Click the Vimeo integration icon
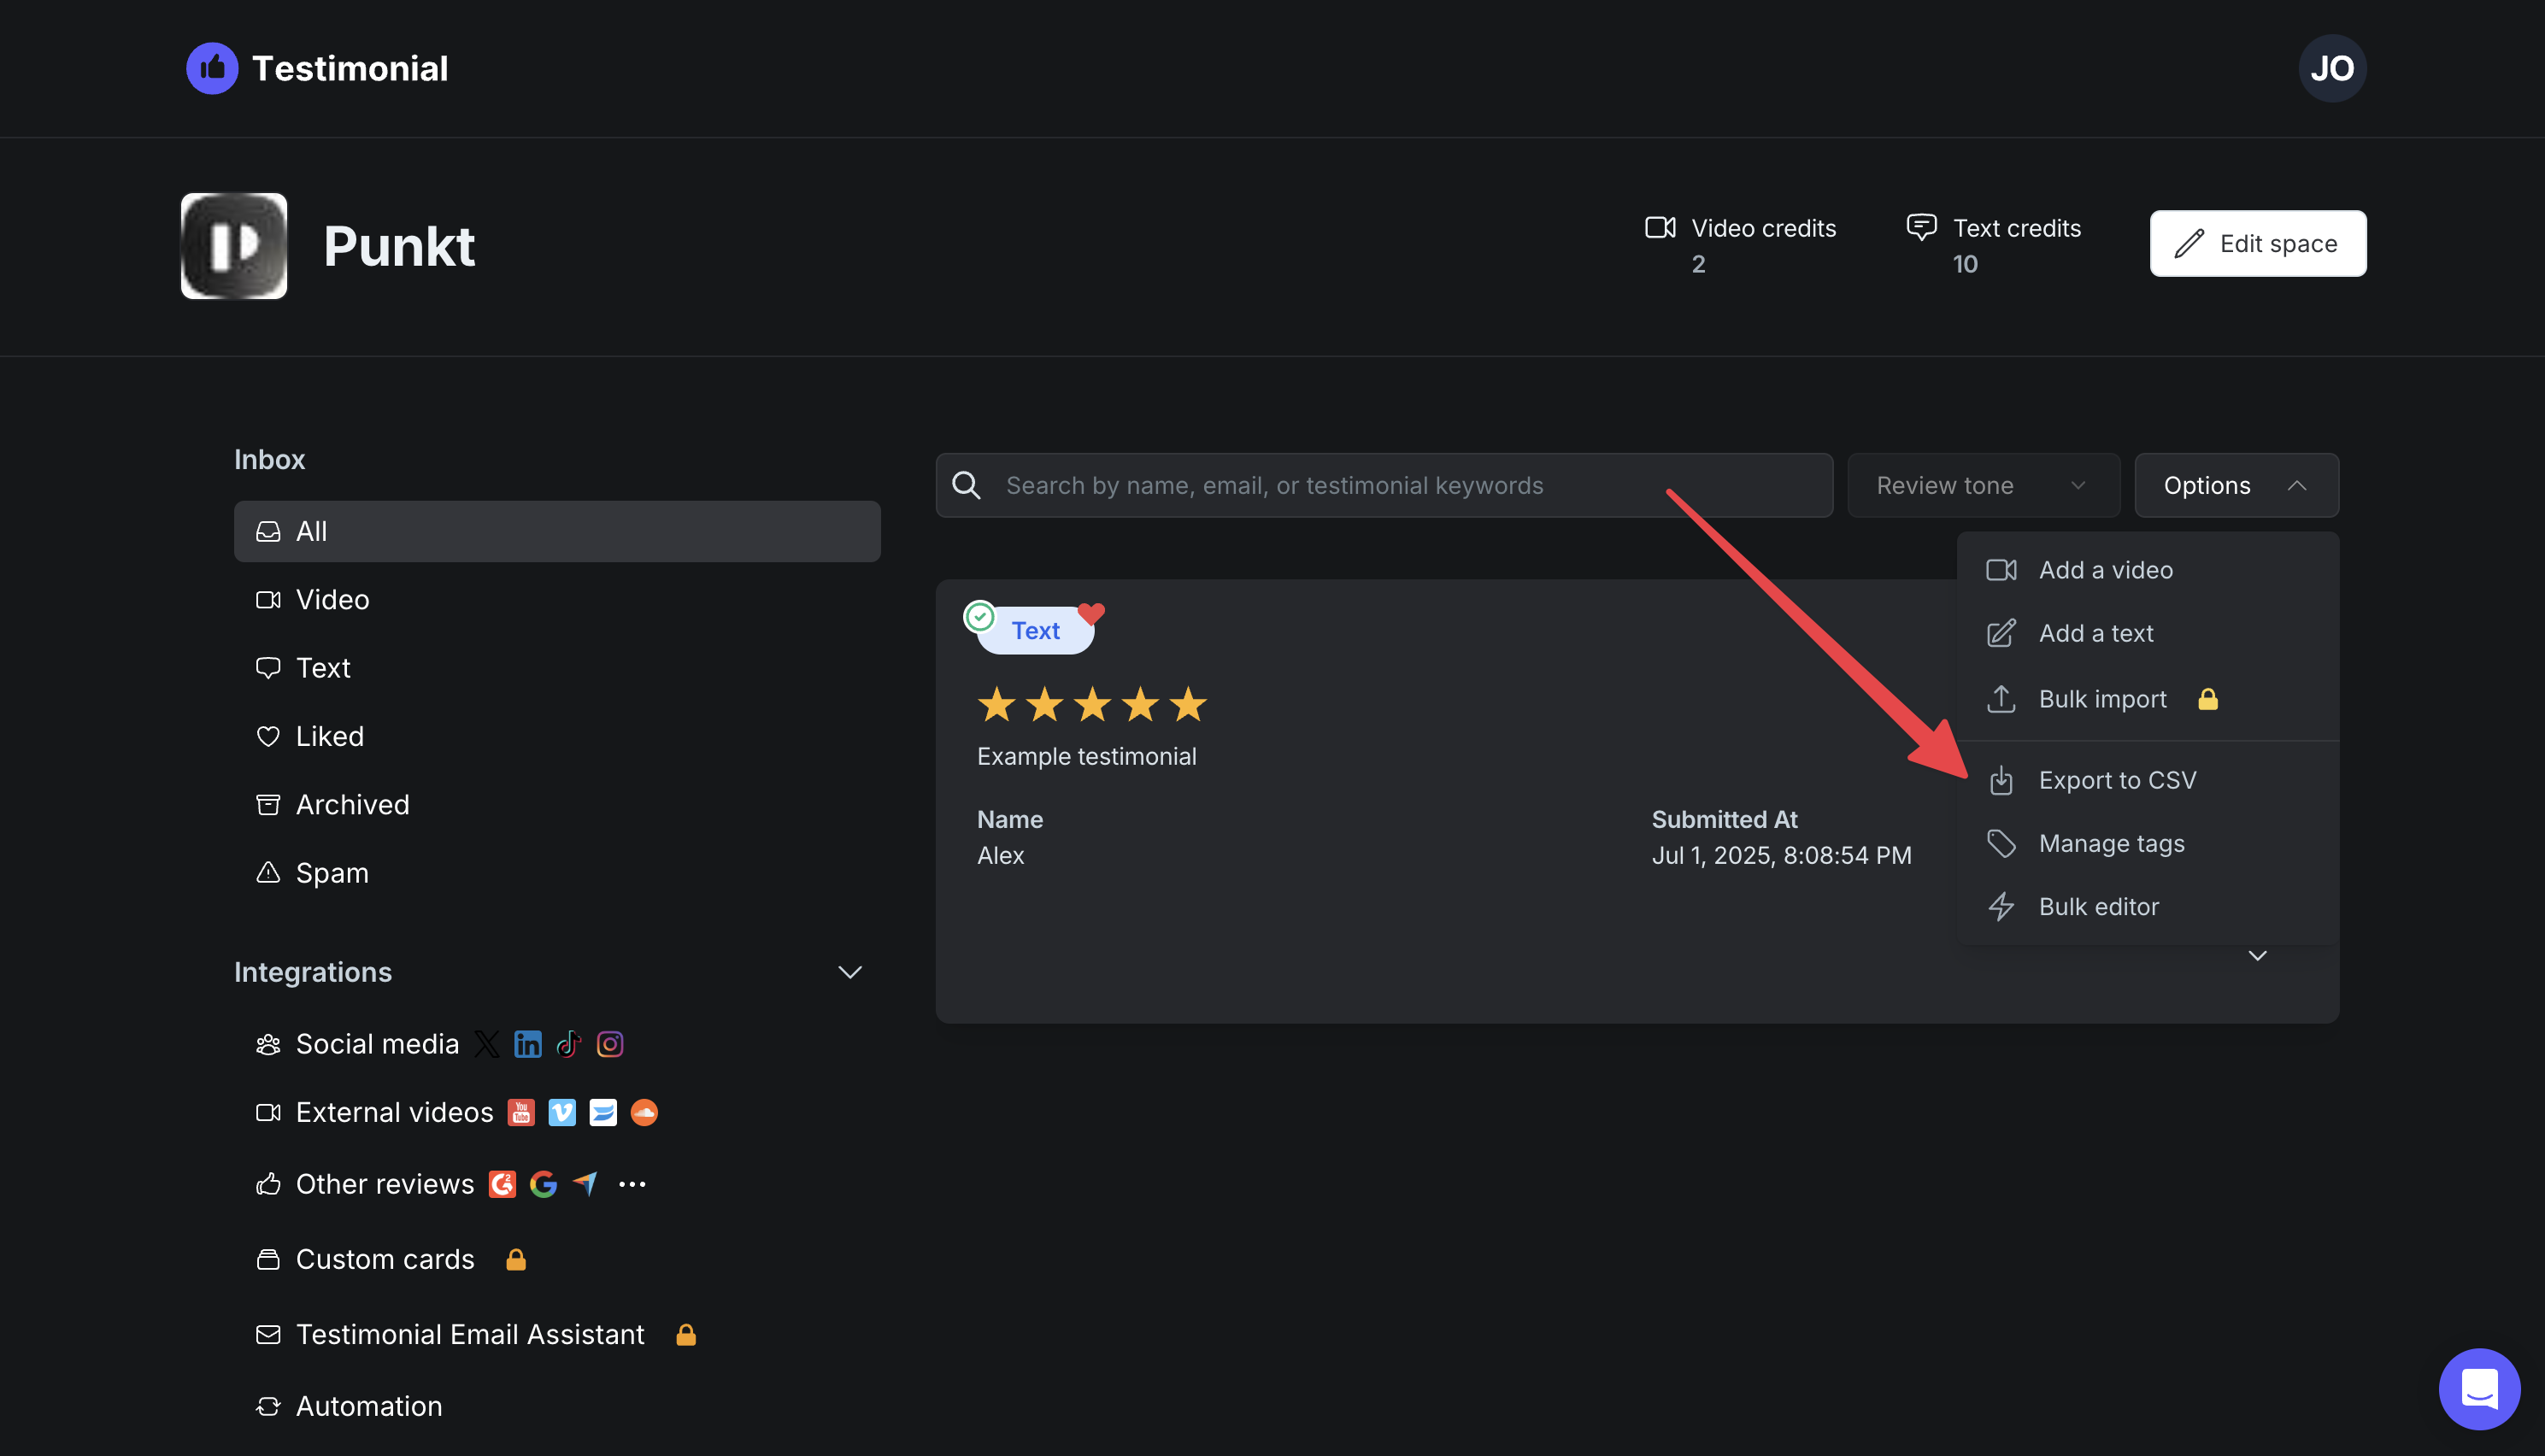The height and width of the screenshot is (1456, 2545). click(x=562, y=1112)
